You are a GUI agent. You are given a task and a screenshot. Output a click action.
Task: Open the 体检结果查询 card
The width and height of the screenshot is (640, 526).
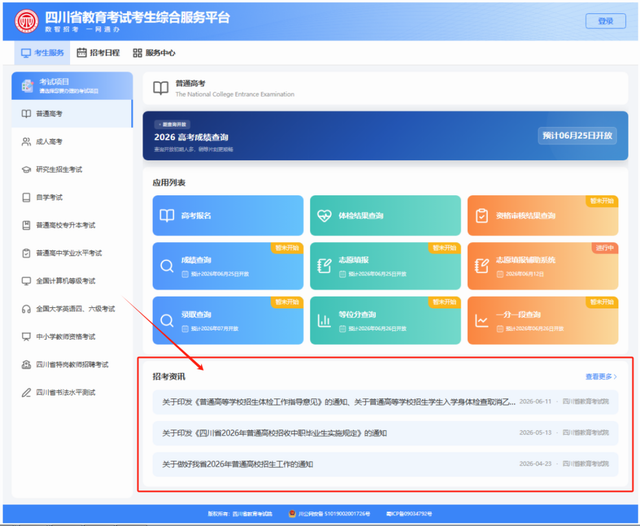tap(385, 215)
